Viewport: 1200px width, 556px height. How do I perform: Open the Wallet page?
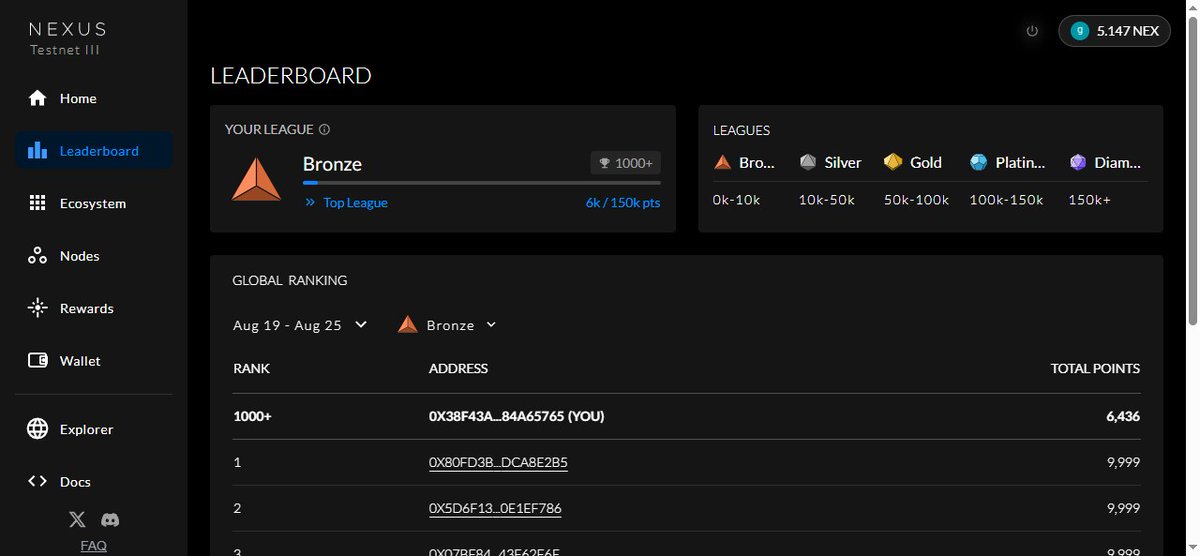click(94, 361)
